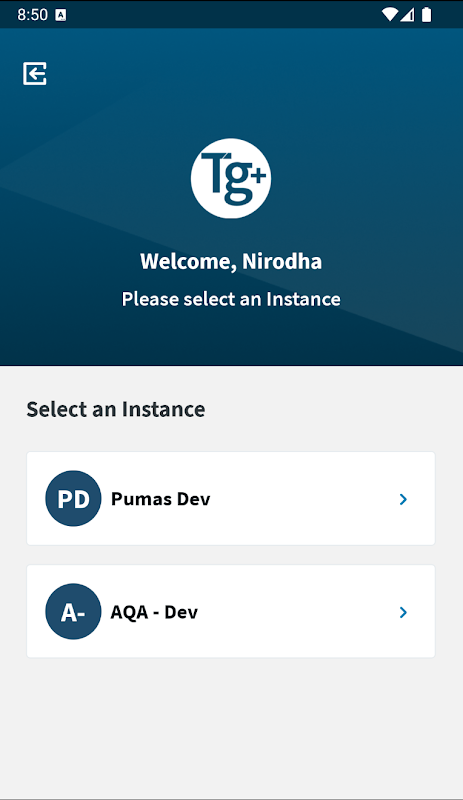The height and width of the screenshot is (800, 463).
Task: Tap the Wi-Fi status bar icon
Action: coord(389,15)
